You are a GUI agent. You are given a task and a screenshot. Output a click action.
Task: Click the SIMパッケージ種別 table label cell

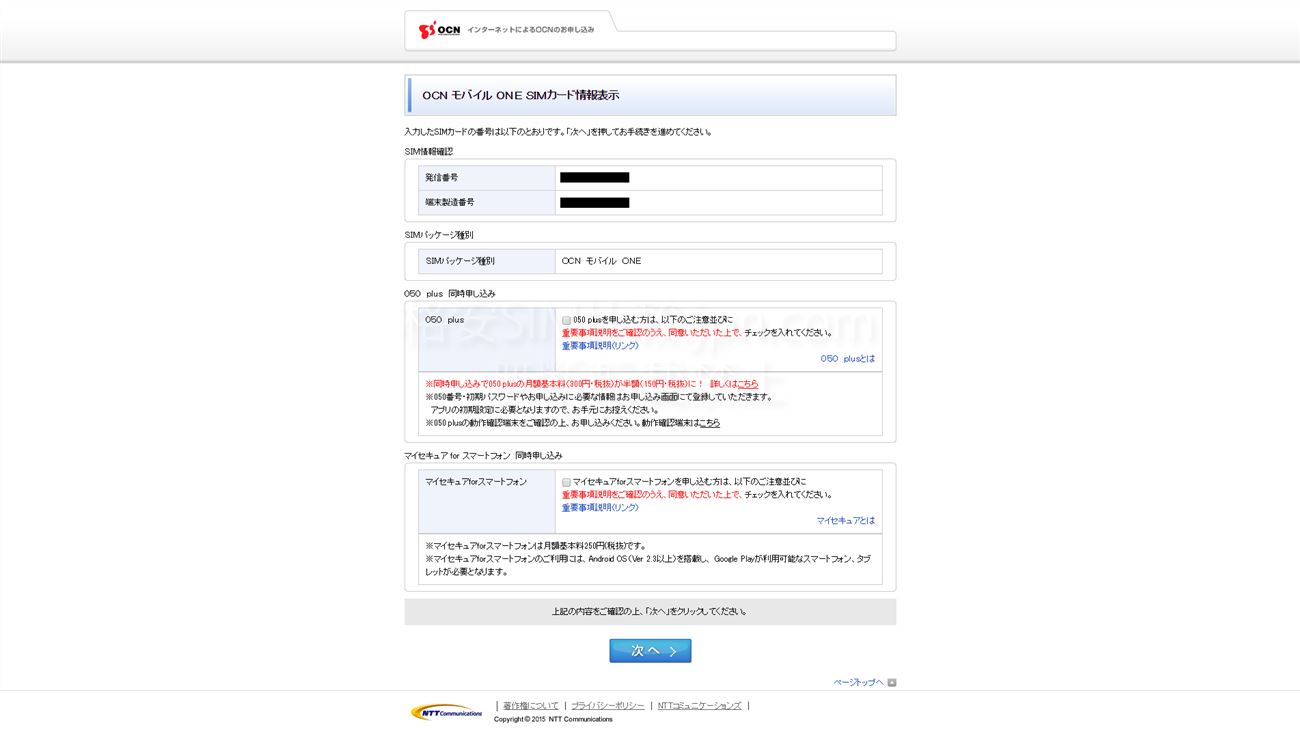(x=487, y=261)
